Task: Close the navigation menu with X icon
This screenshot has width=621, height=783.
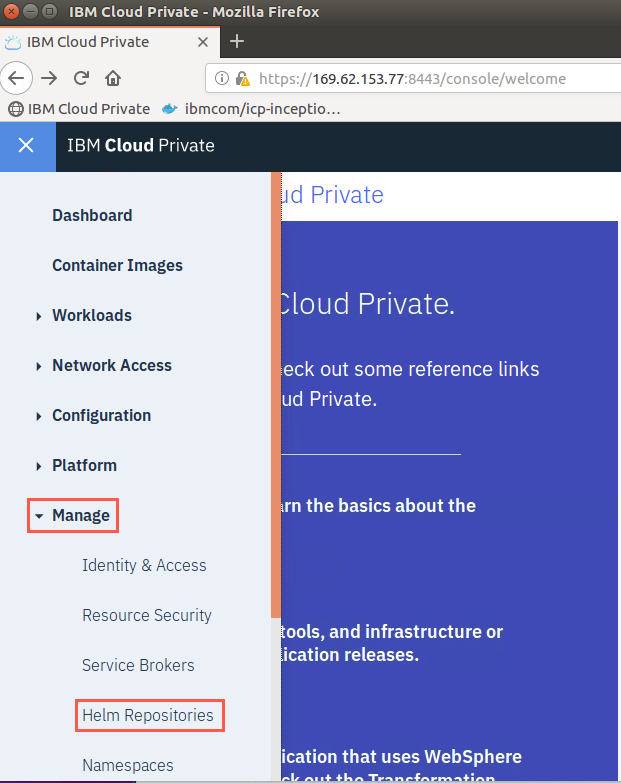Action: pos(26,145)
